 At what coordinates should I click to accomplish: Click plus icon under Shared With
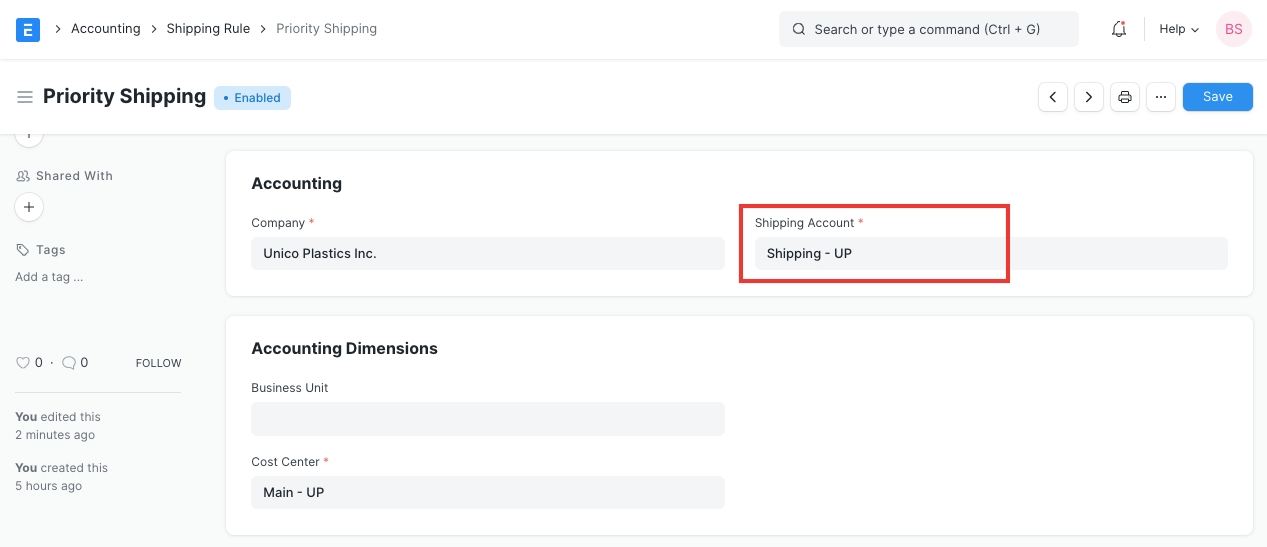coord(29,207)
